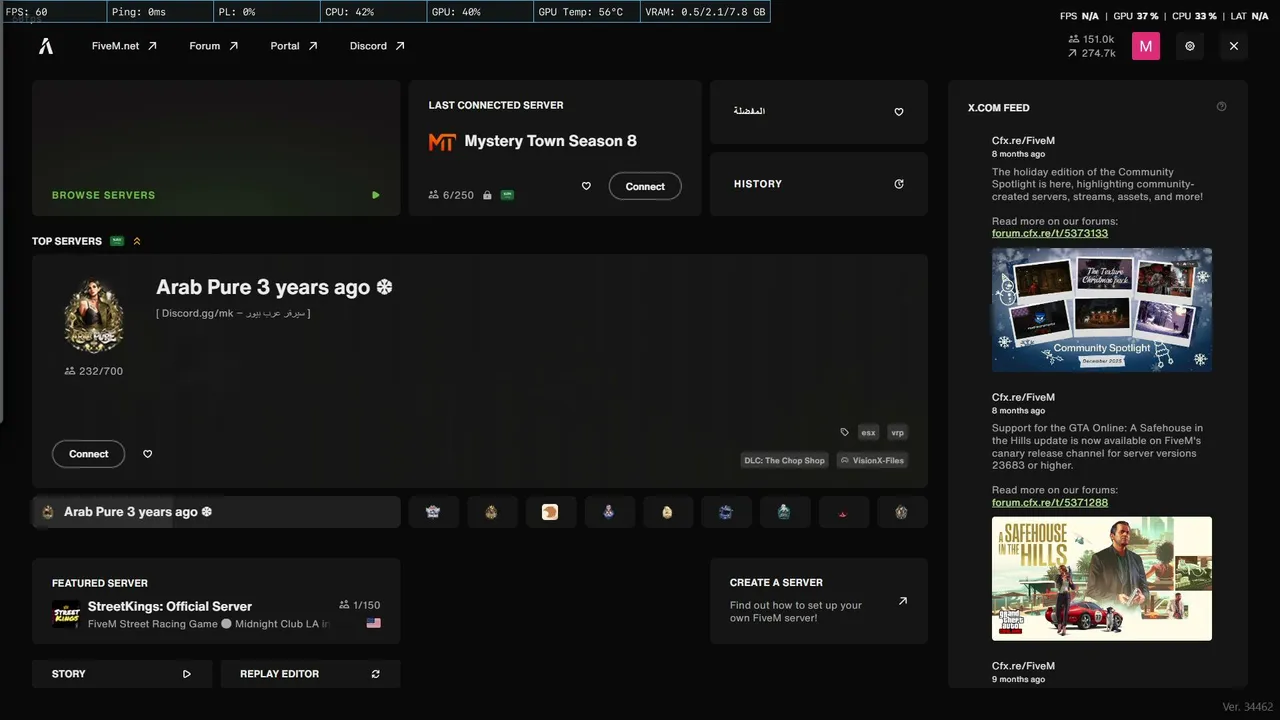Viewport: 1280px width, 720px height.
Task: Click the Ver. 34462 version label
Action: point(1248,707)
